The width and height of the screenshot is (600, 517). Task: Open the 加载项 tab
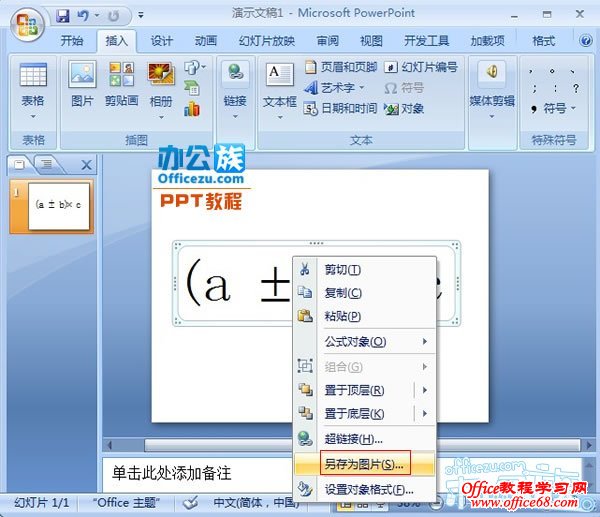[488, 40]
